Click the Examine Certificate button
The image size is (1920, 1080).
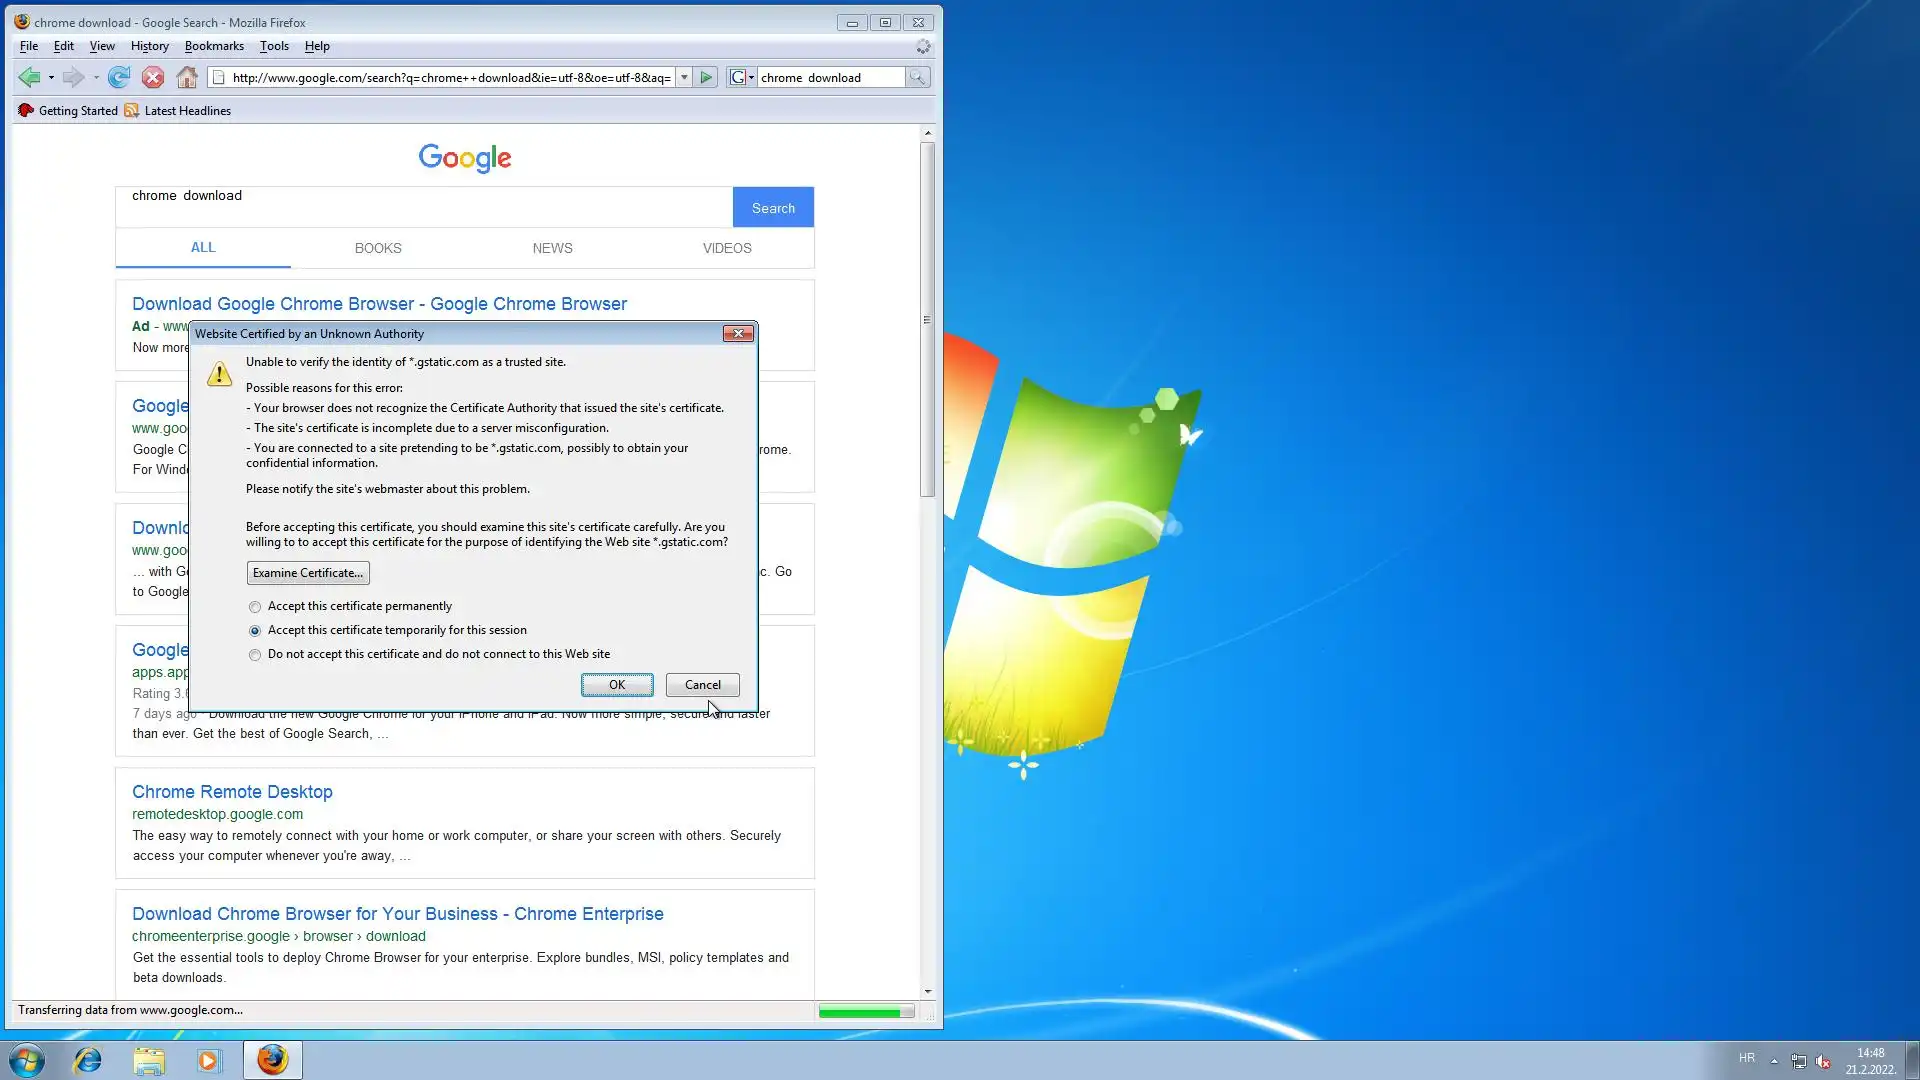308,573
